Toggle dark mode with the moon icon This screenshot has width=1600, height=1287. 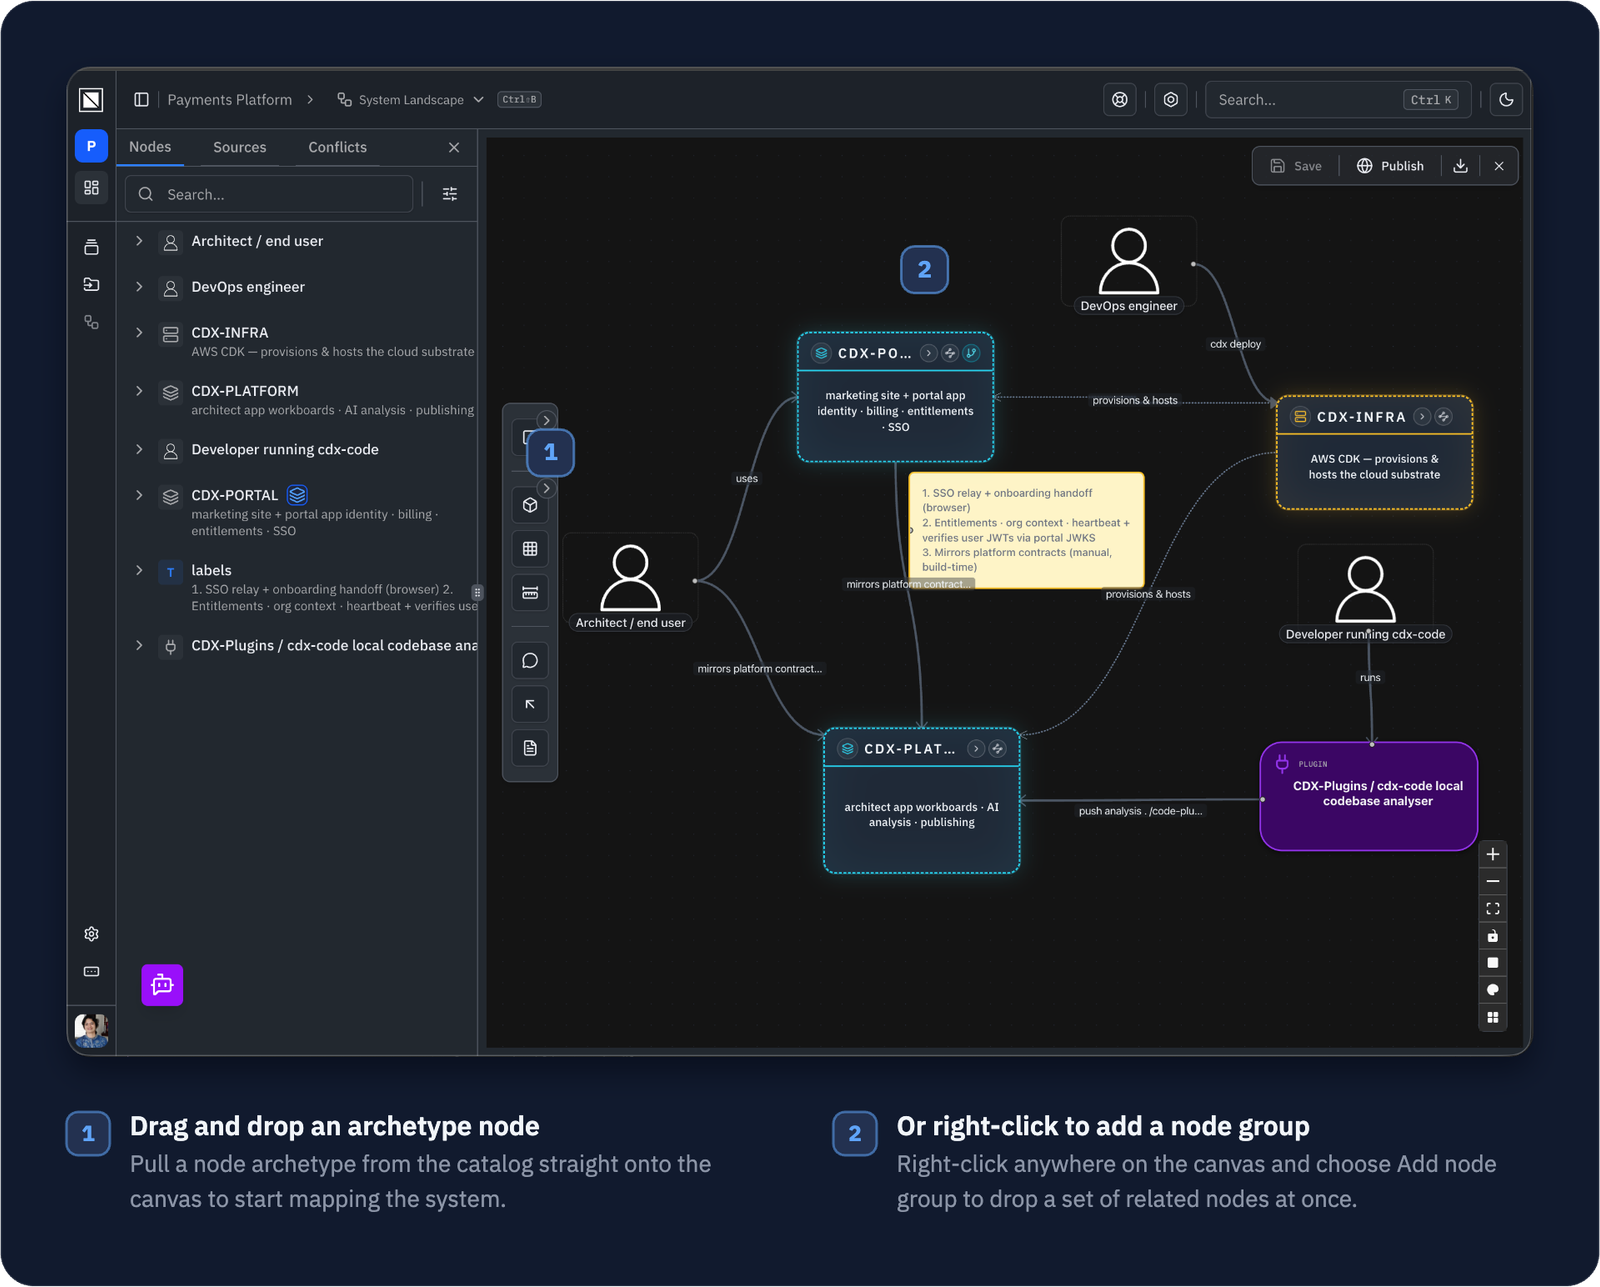pos(1506,99)
